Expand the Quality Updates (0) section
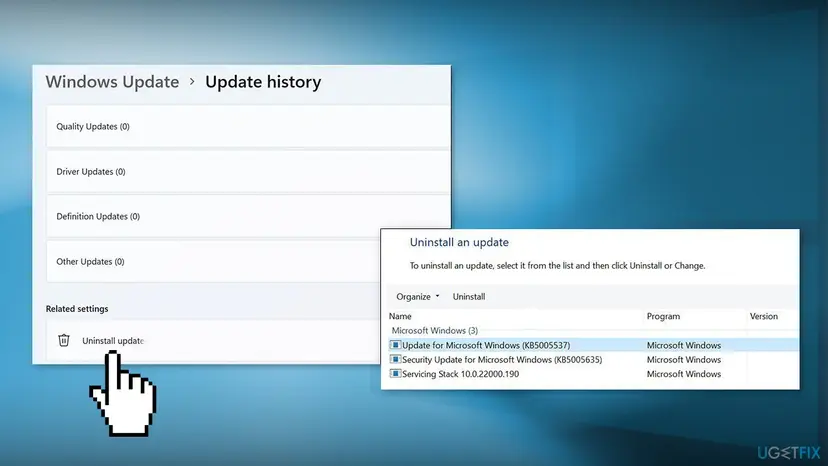 click(248, 126)
